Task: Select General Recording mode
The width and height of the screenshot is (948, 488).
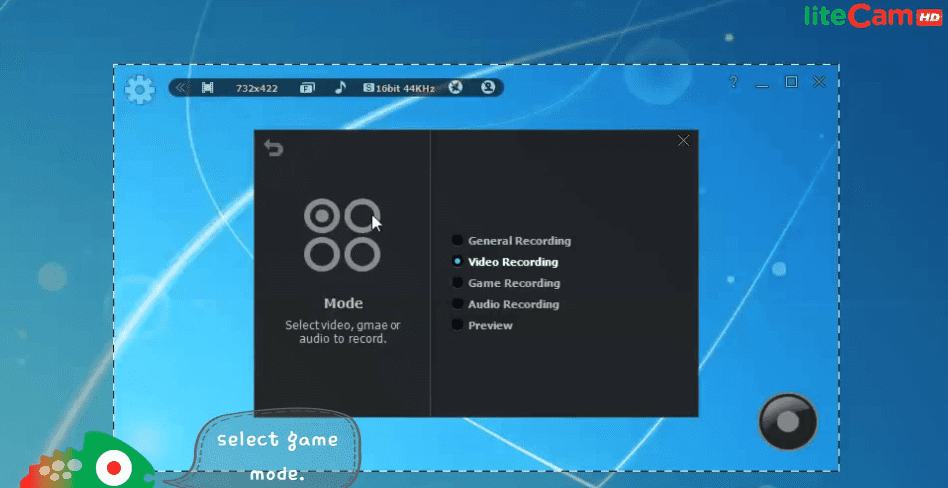Action: tap(511, 241)
